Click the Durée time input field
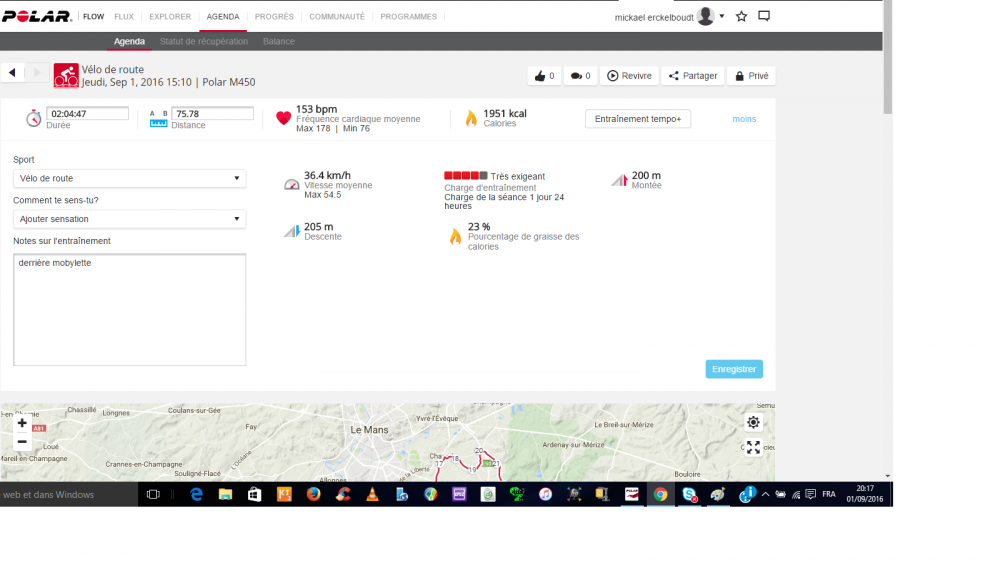 [88, 114]
